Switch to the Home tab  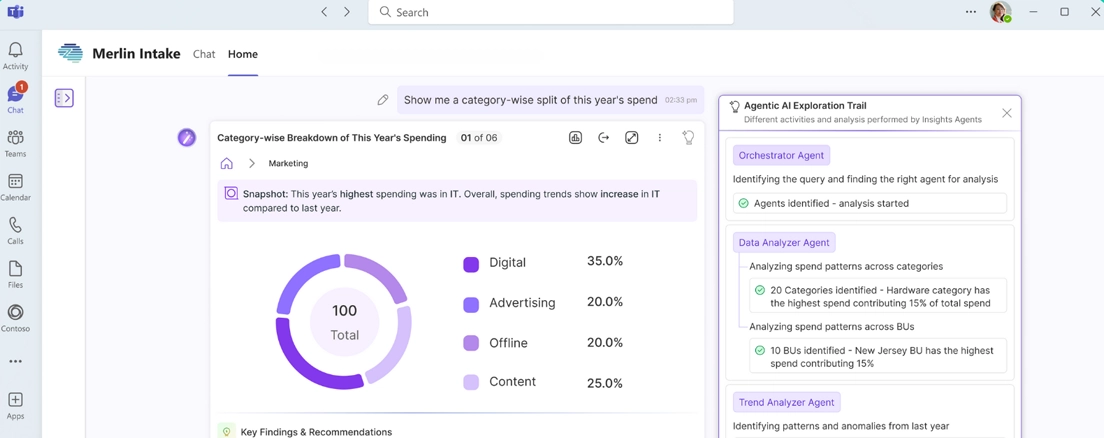point(243,54)
